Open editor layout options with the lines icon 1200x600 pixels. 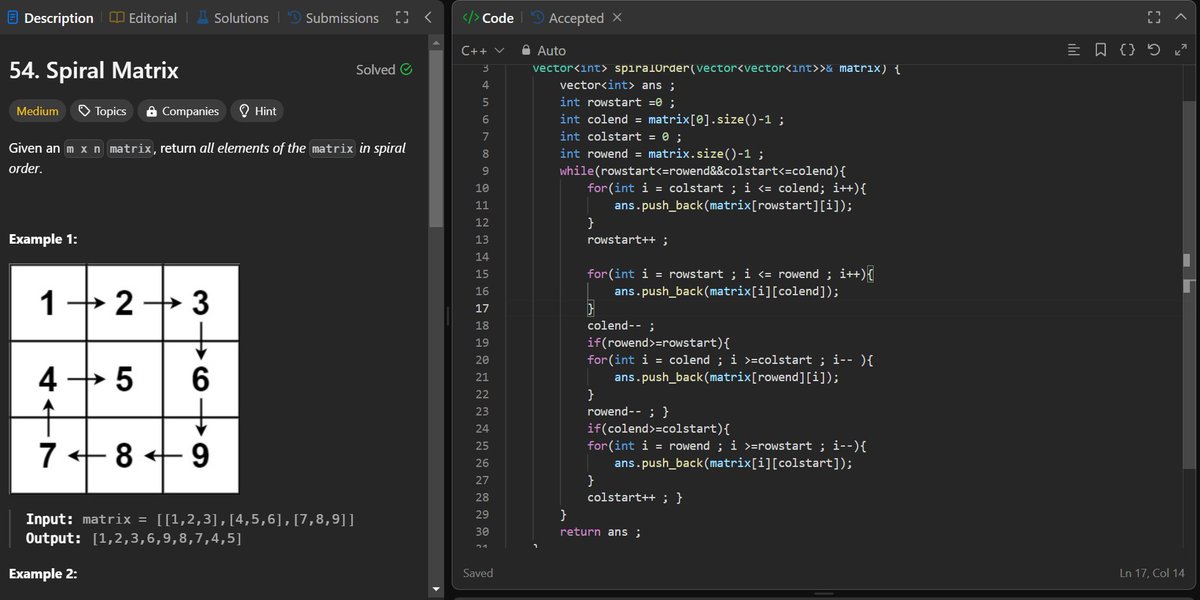tap(1074, 50)
